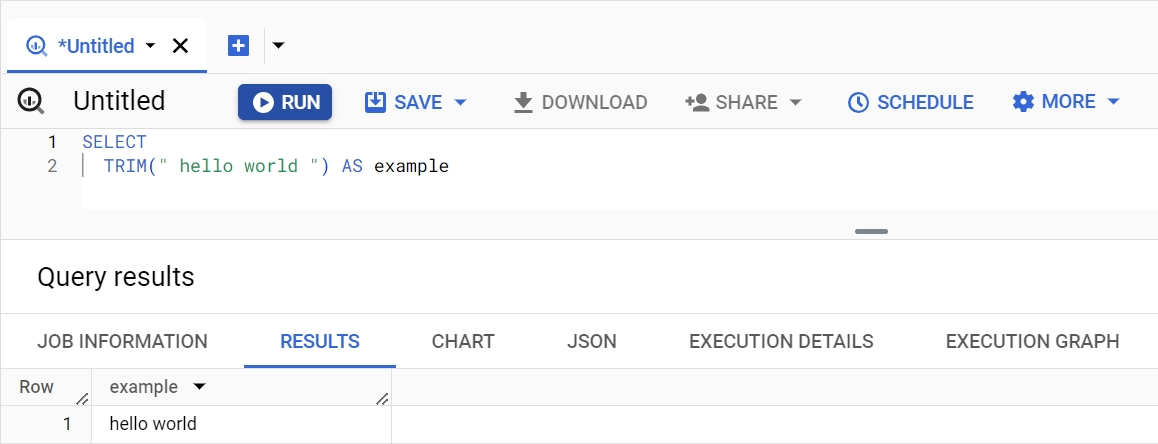Save the query using the SAVE button
This screenshot has height=444, width=1158.
(x=403, y=102)
